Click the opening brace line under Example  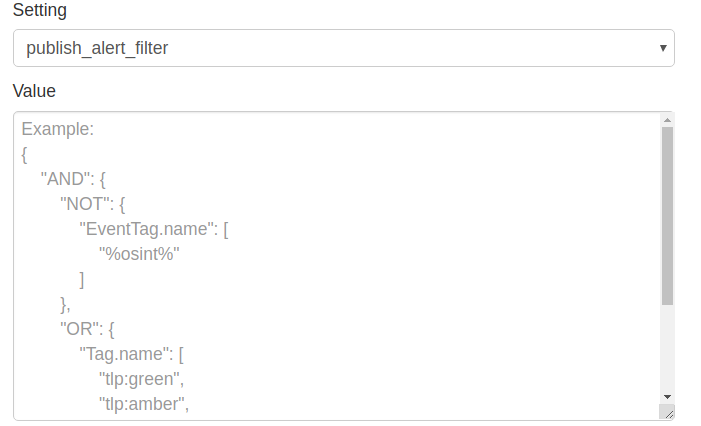click(x=24, y=154)
